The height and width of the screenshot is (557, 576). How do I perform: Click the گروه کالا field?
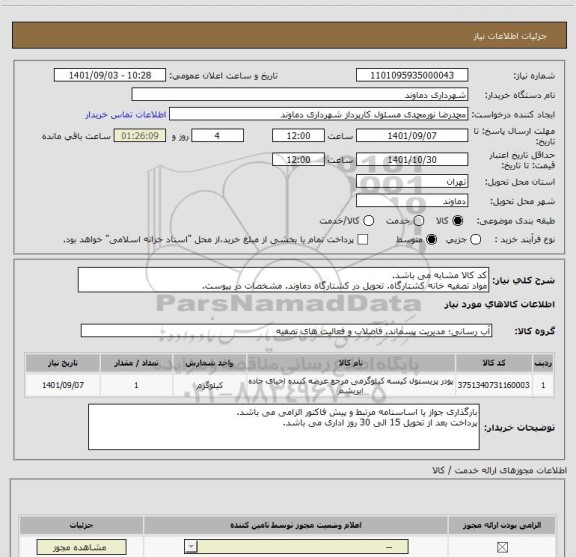click(x=286, y=331)
